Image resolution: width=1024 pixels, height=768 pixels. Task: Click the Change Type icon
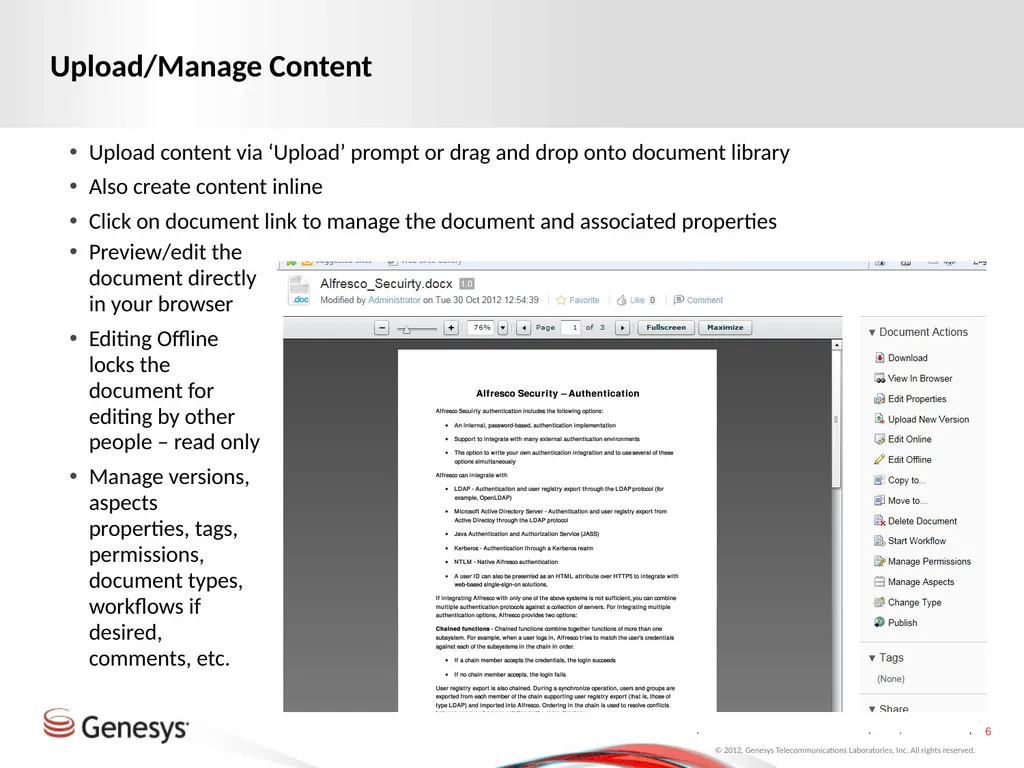879,602
